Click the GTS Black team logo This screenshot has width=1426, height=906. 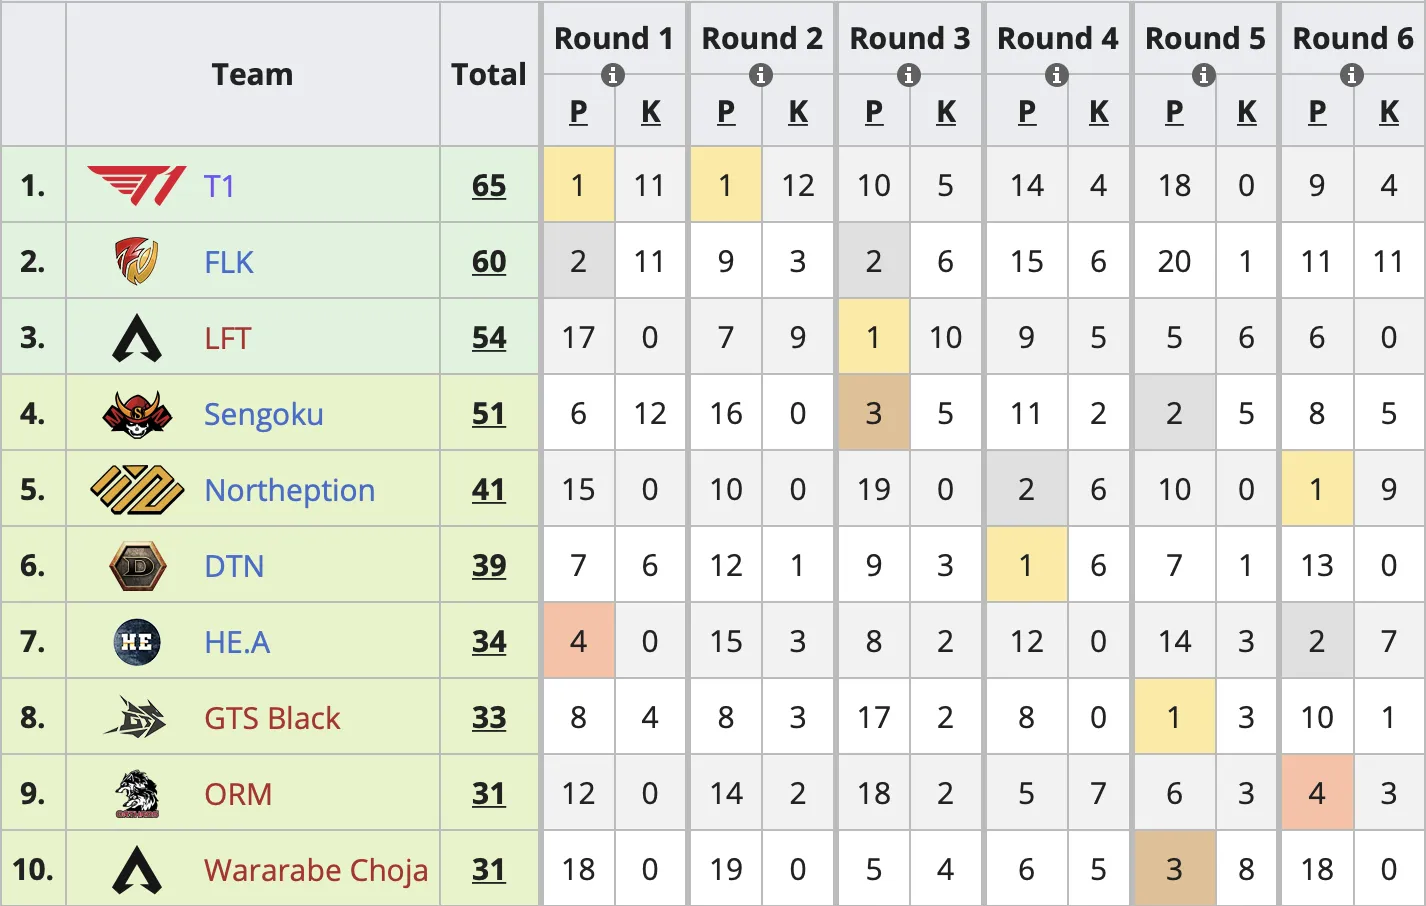tap(137, 718)
